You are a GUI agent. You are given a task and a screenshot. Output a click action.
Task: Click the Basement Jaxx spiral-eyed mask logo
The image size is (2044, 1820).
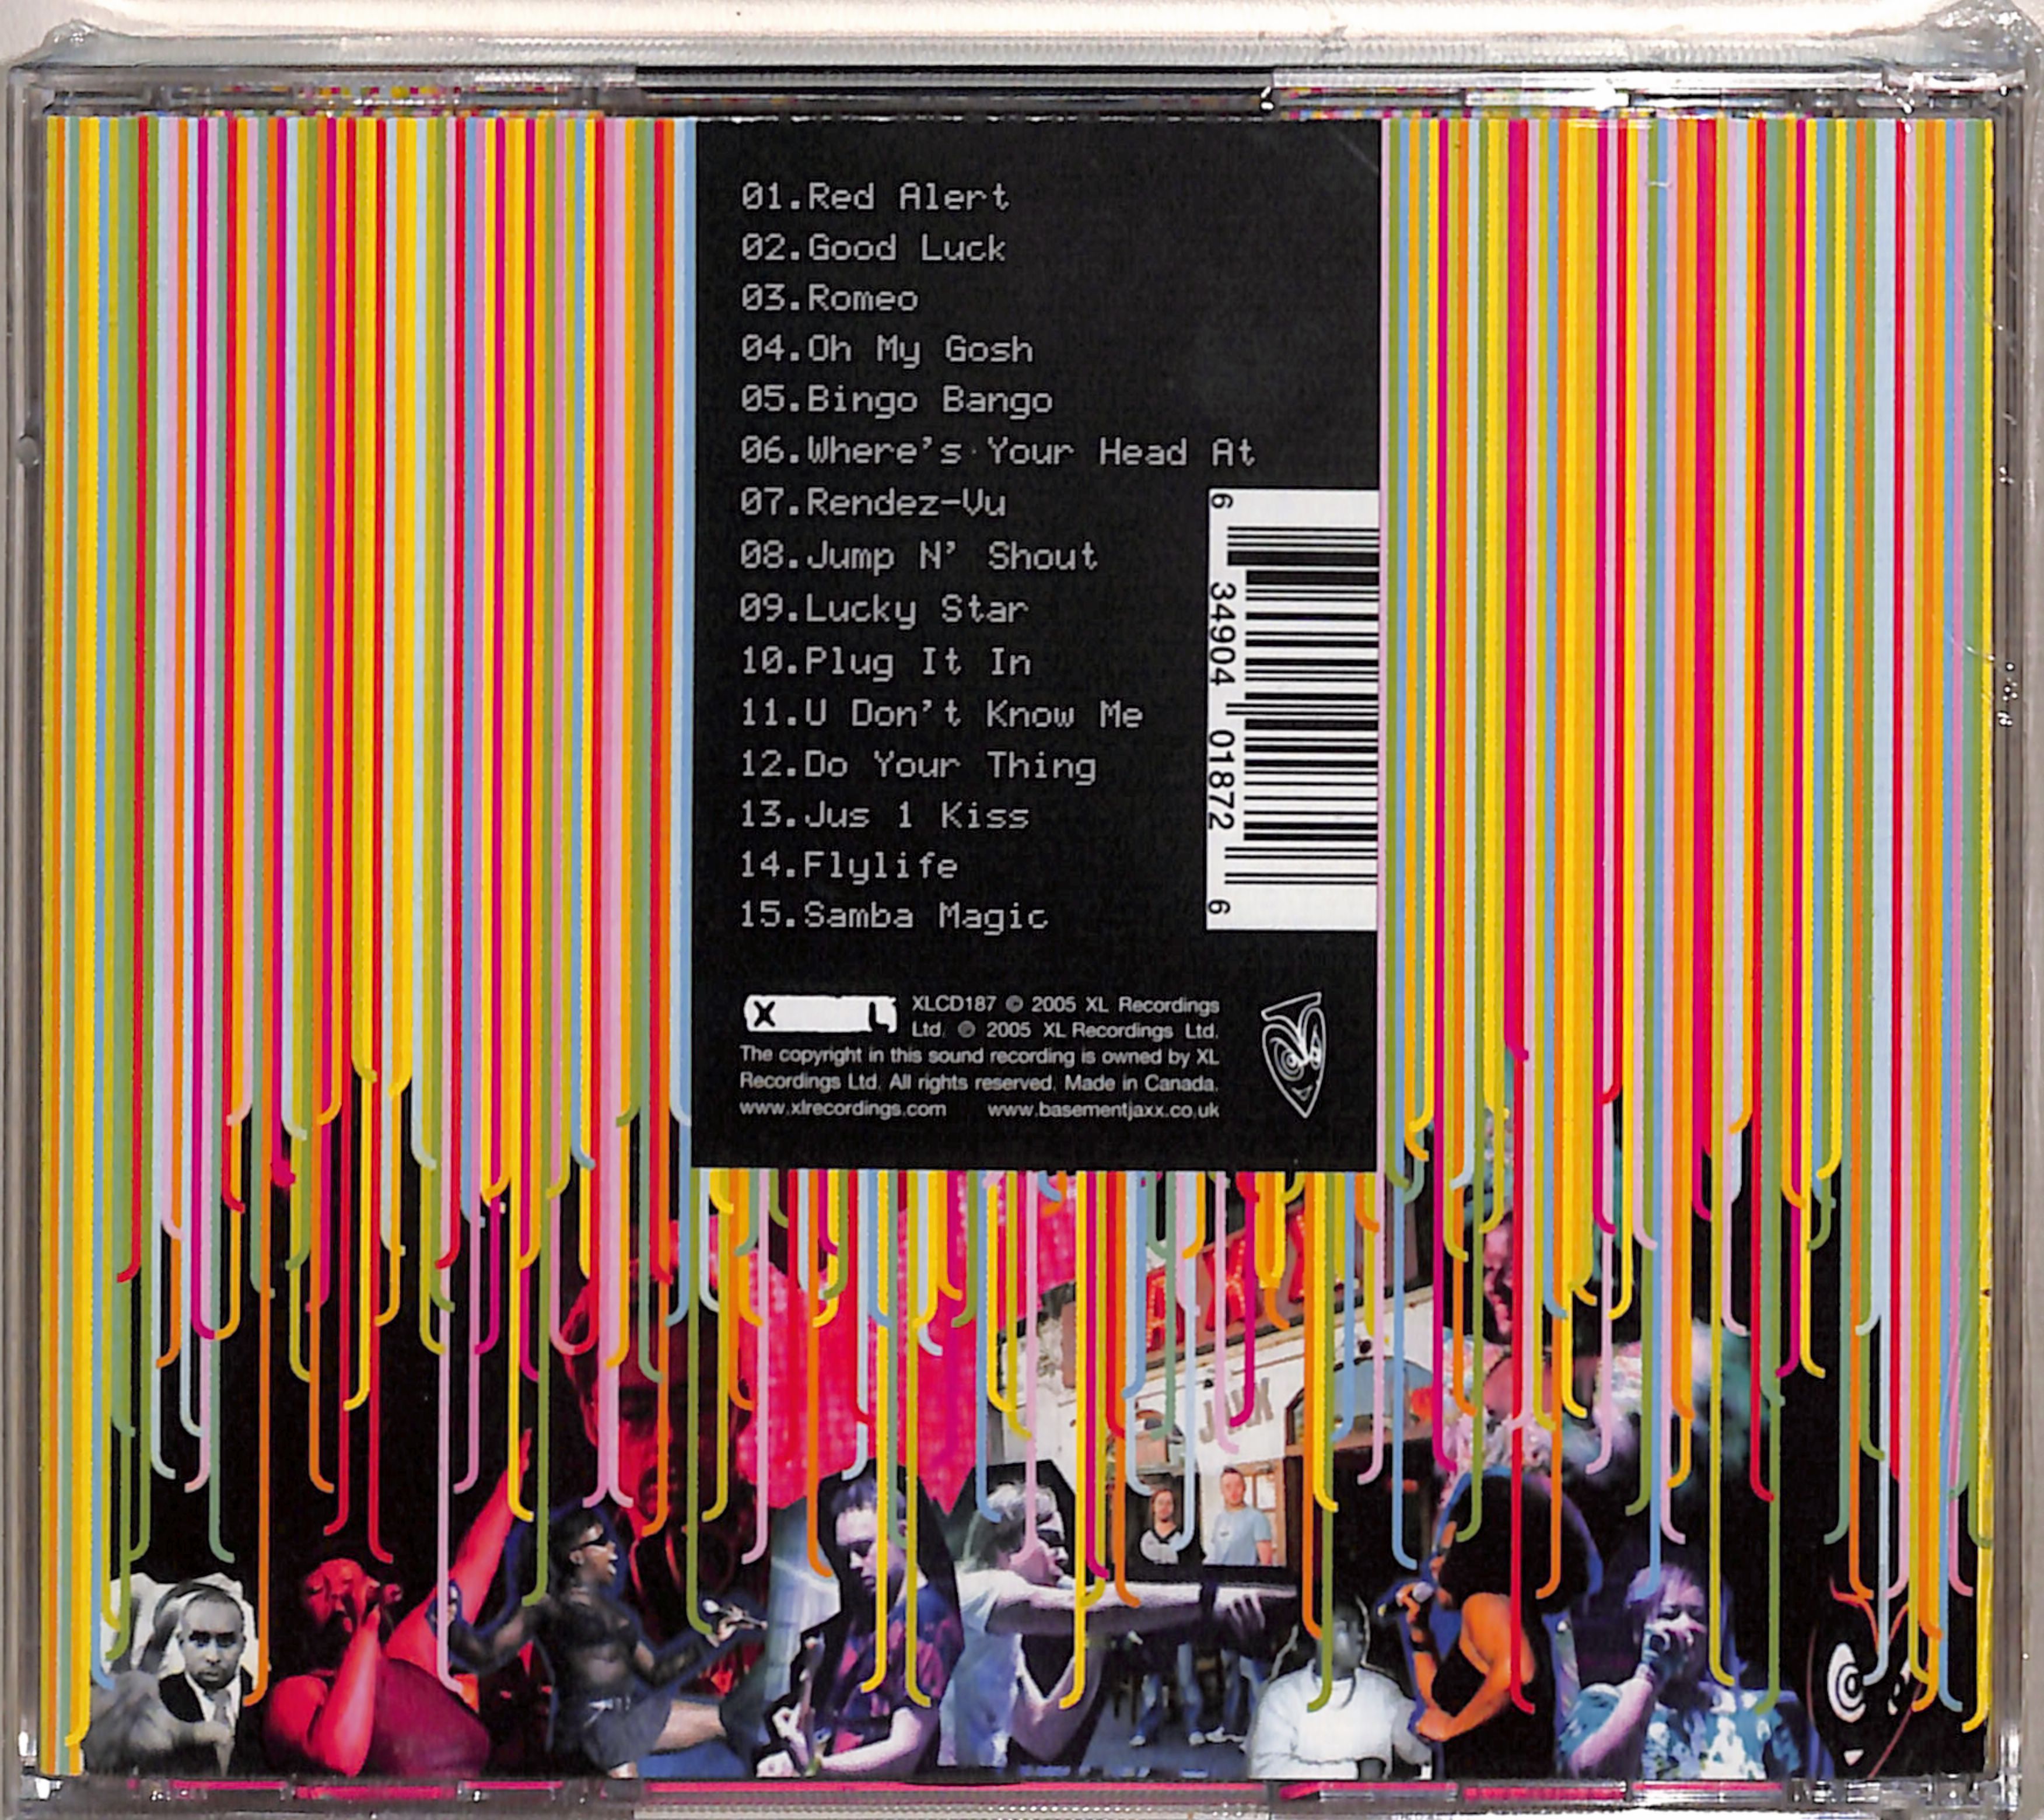tap(1293, 1054)
